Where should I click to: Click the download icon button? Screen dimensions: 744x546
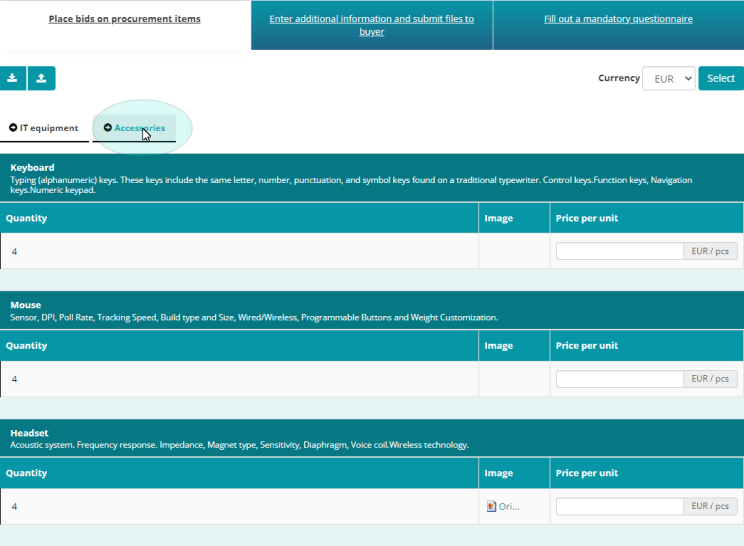(13, 78)
